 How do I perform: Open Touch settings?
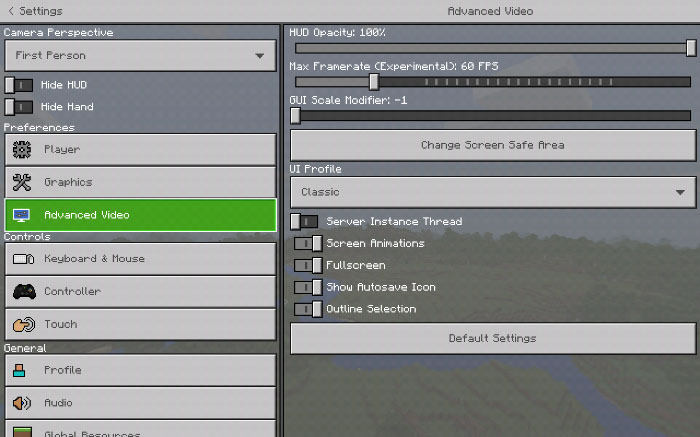click(140, 325)
